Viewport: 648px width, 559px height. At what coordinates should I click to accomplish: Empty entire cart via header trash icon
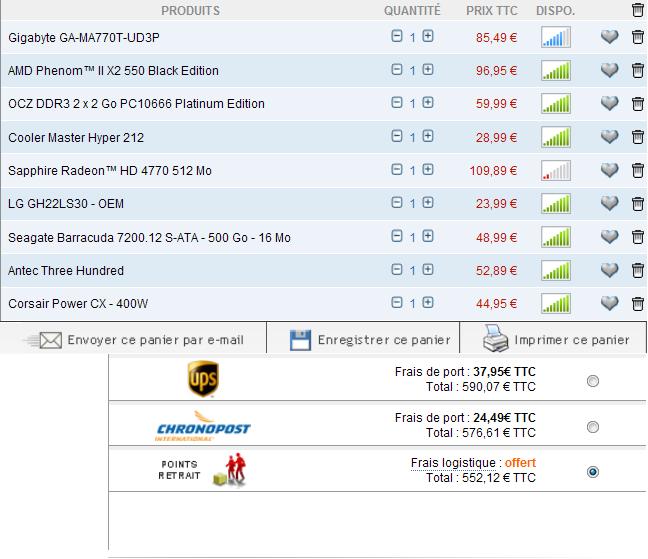[x=638, y=10]
